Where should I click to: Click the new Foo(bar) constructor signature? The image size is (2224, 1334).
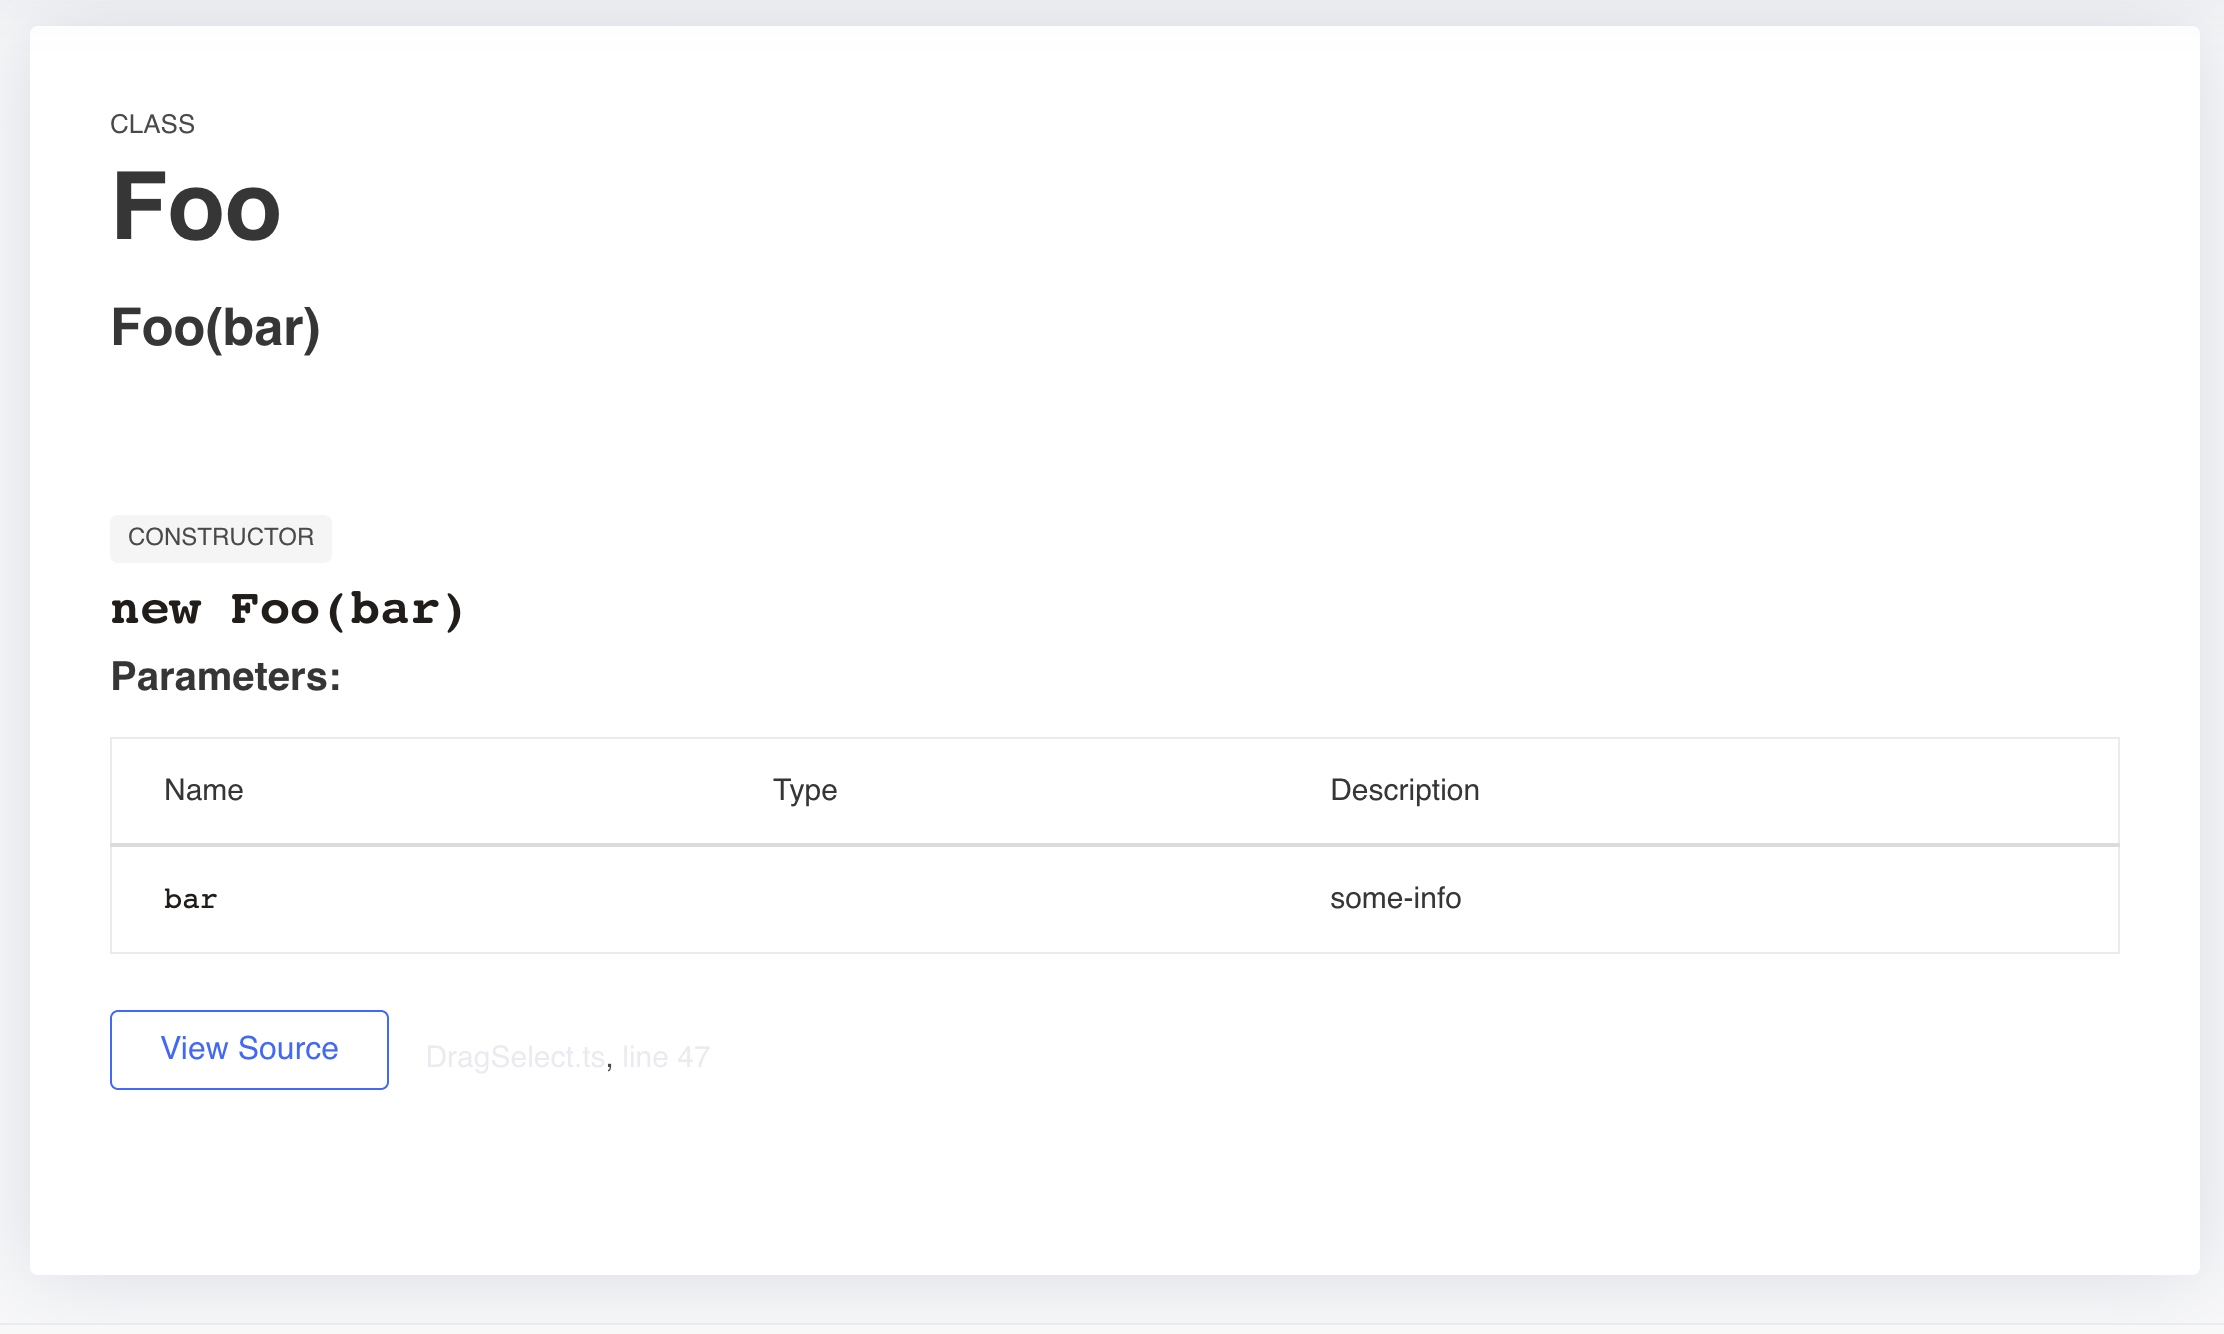[288, 610]
